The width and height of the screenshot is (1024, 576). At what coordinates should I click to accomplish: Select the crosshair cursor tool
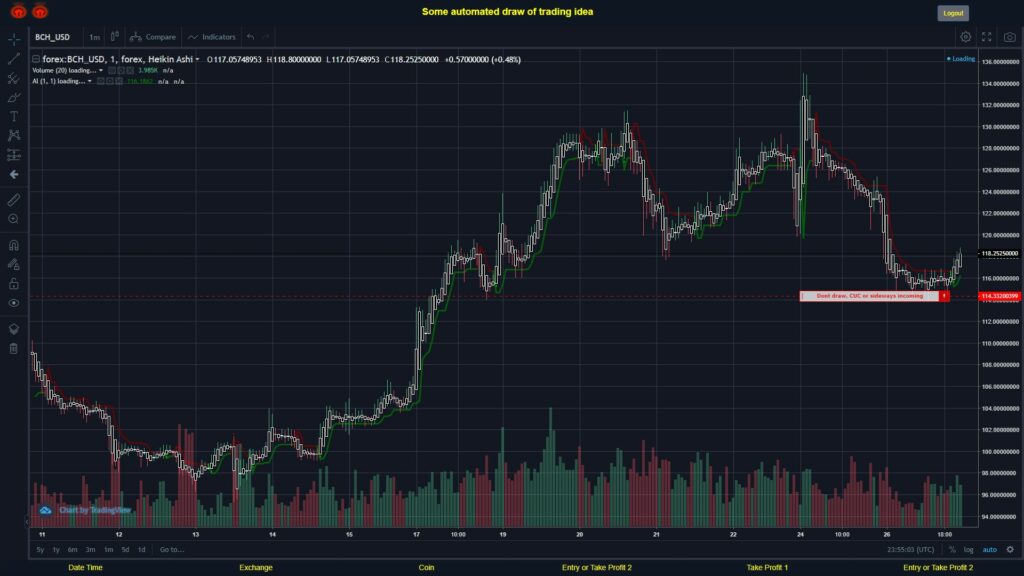(x=14, y=39)
